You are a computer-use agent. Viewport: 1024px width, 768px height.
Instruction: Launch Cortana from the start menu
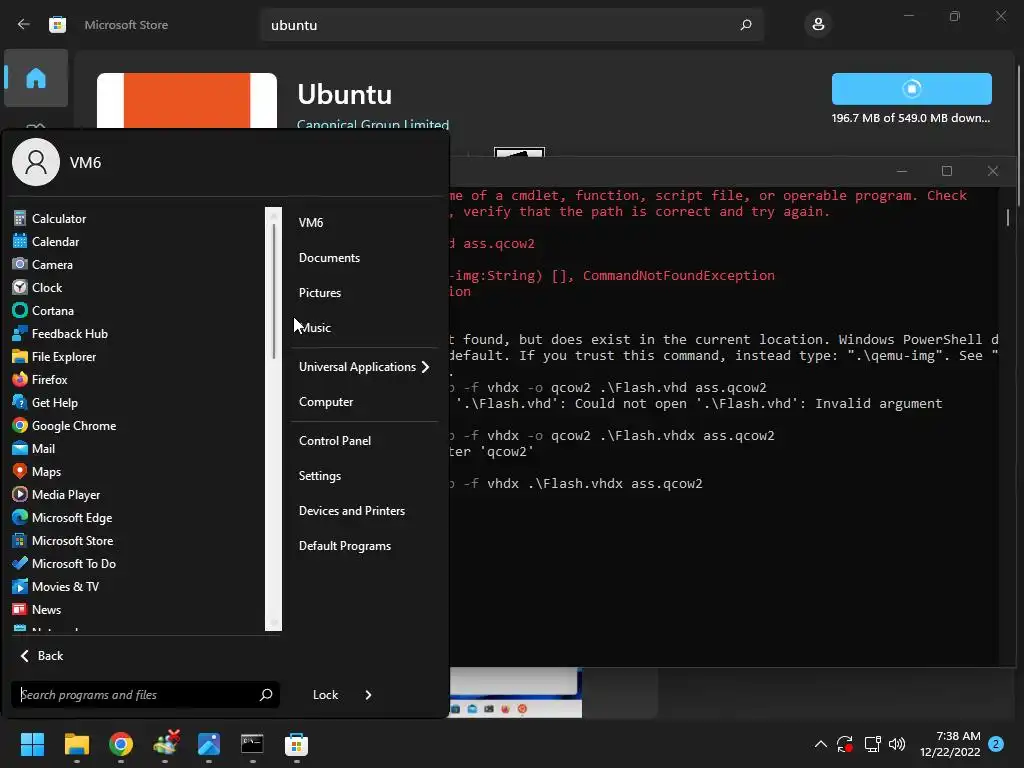(x=43, y=311)
